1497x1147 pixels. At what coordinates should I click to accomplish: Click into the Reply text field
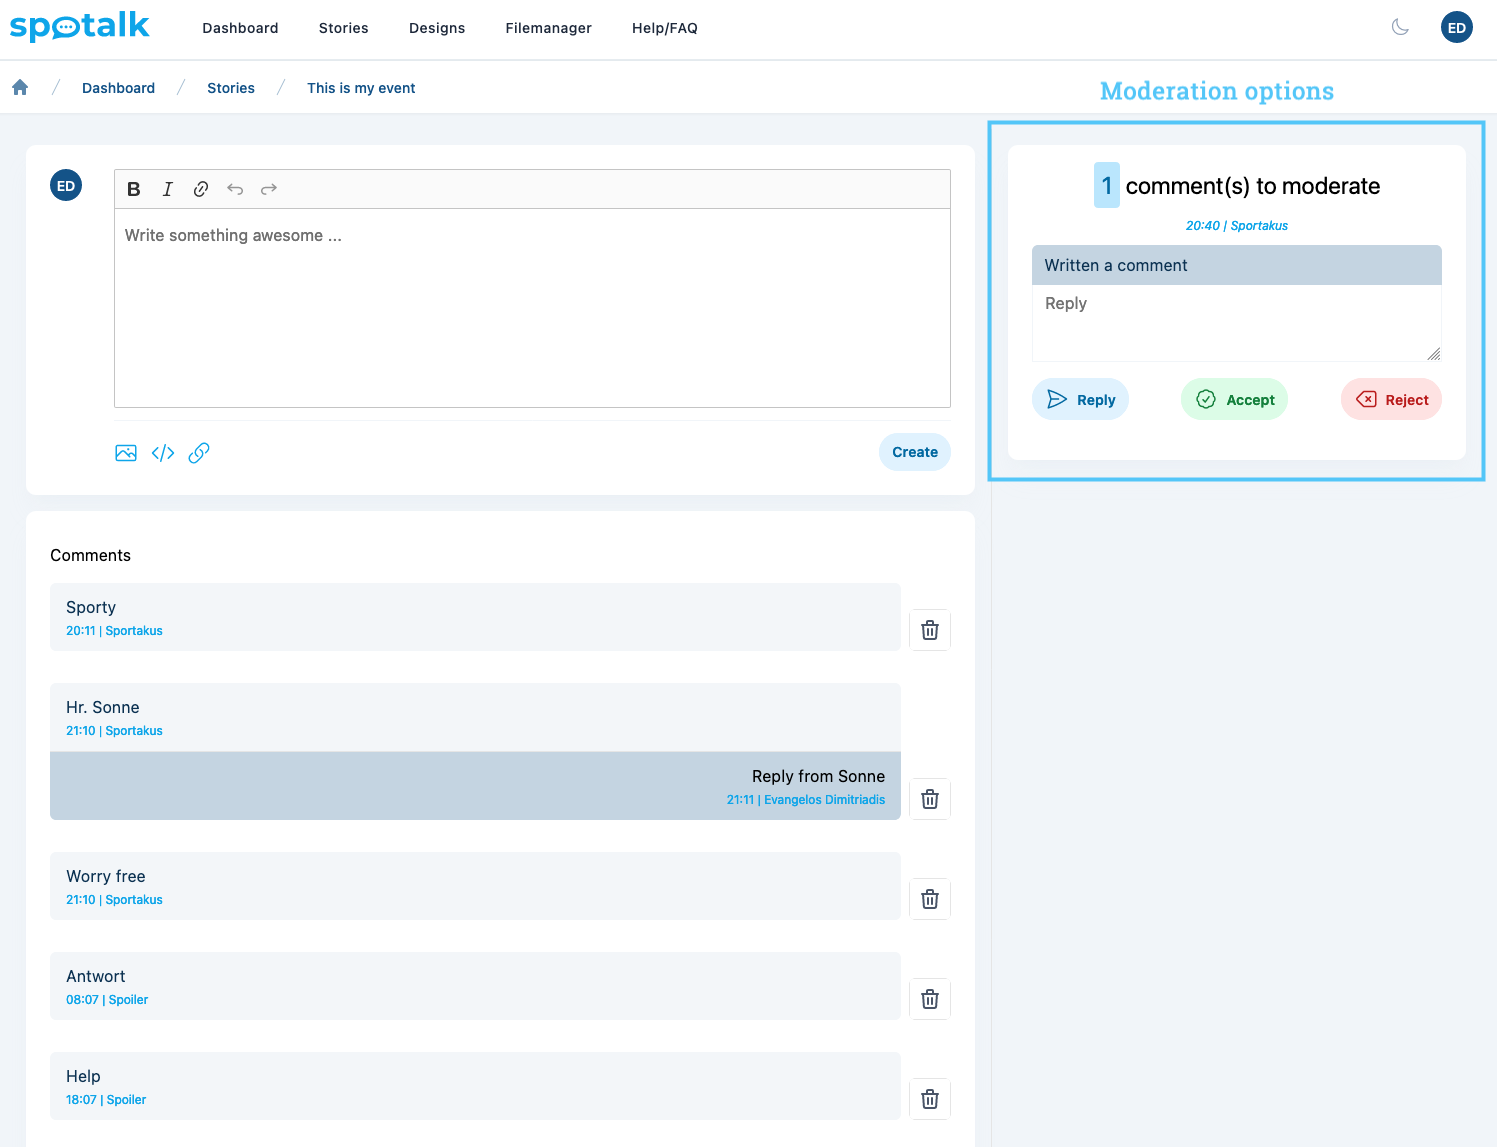[x=1235, y=323]
